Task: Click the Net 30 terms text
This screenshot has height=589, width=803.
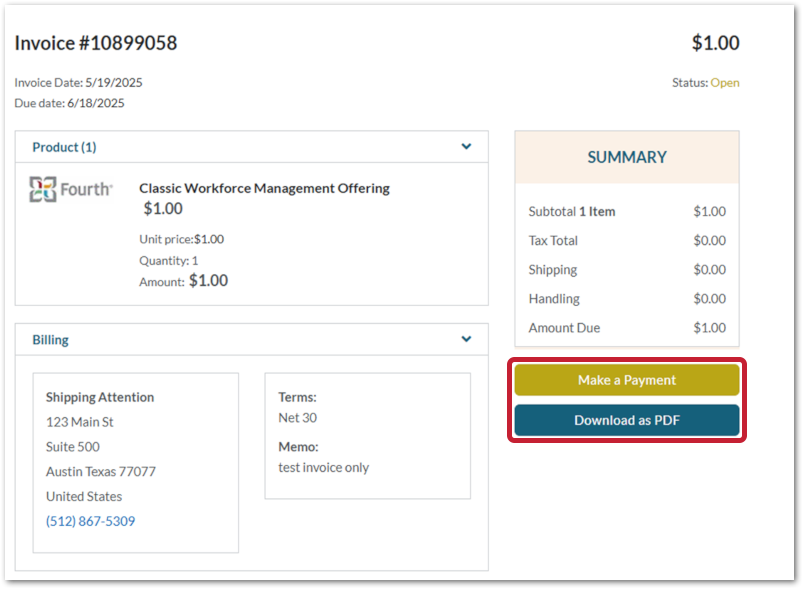Action: click(297, 417)
